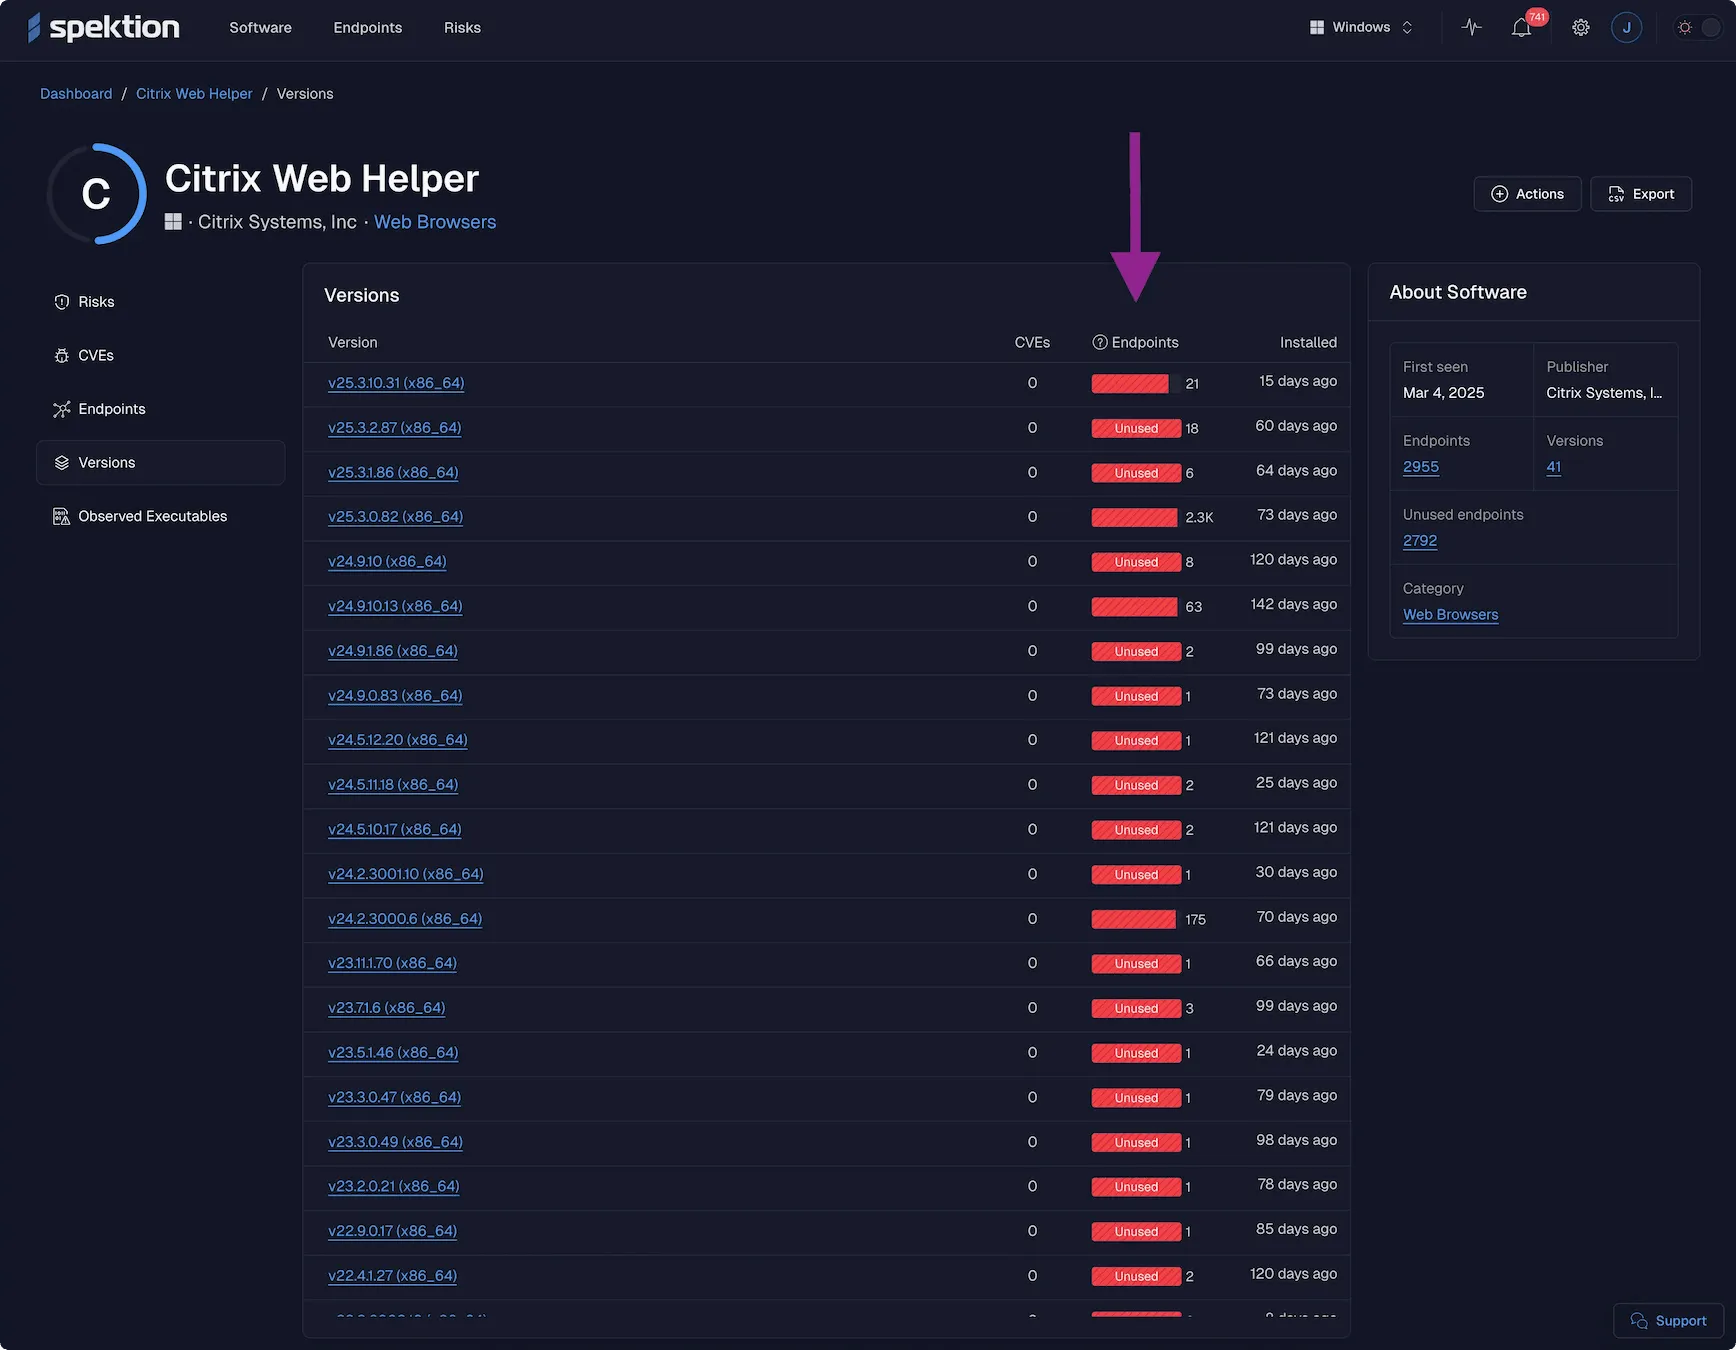The width and height of the screenshot is (1736, 1350).
Task: Click the Unused endpoint usage bar for v25.3.2.87
Action: (x=1135, y=428)
